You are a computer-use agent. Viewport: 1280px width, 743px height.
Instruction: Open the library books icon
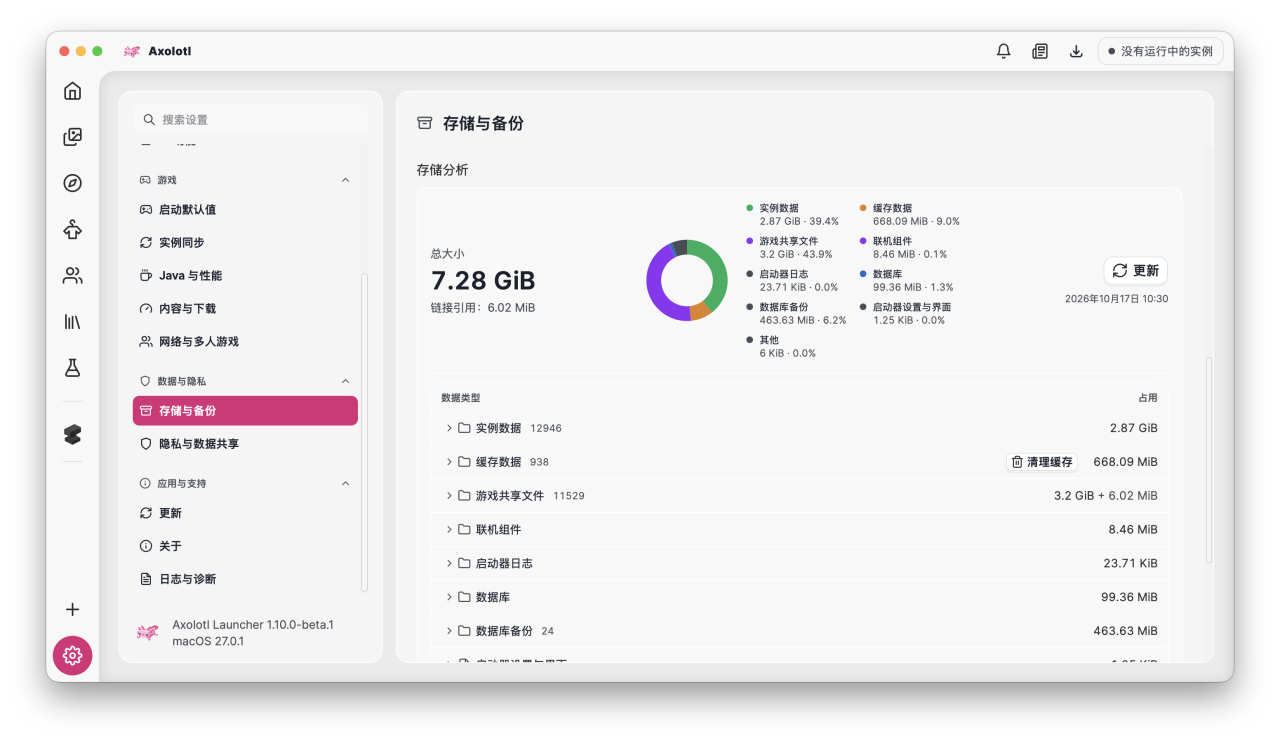(x=72, y=322)
